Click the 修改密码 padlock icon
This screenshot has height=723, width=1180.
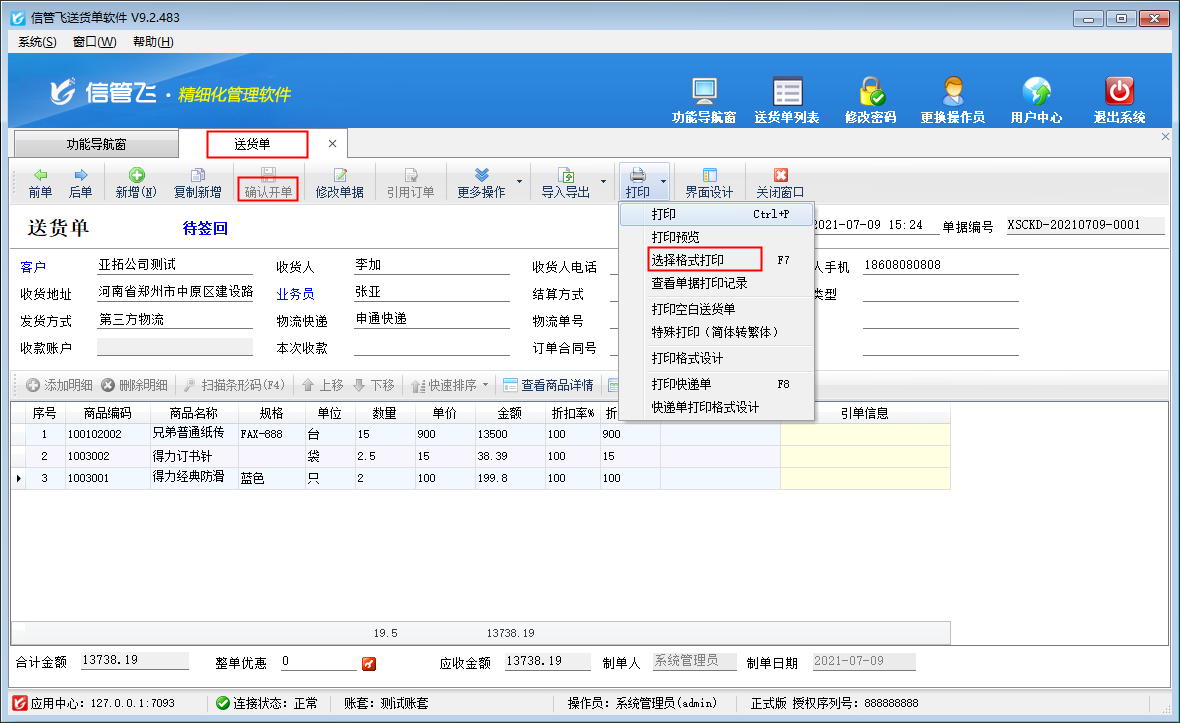click(870, 92)
